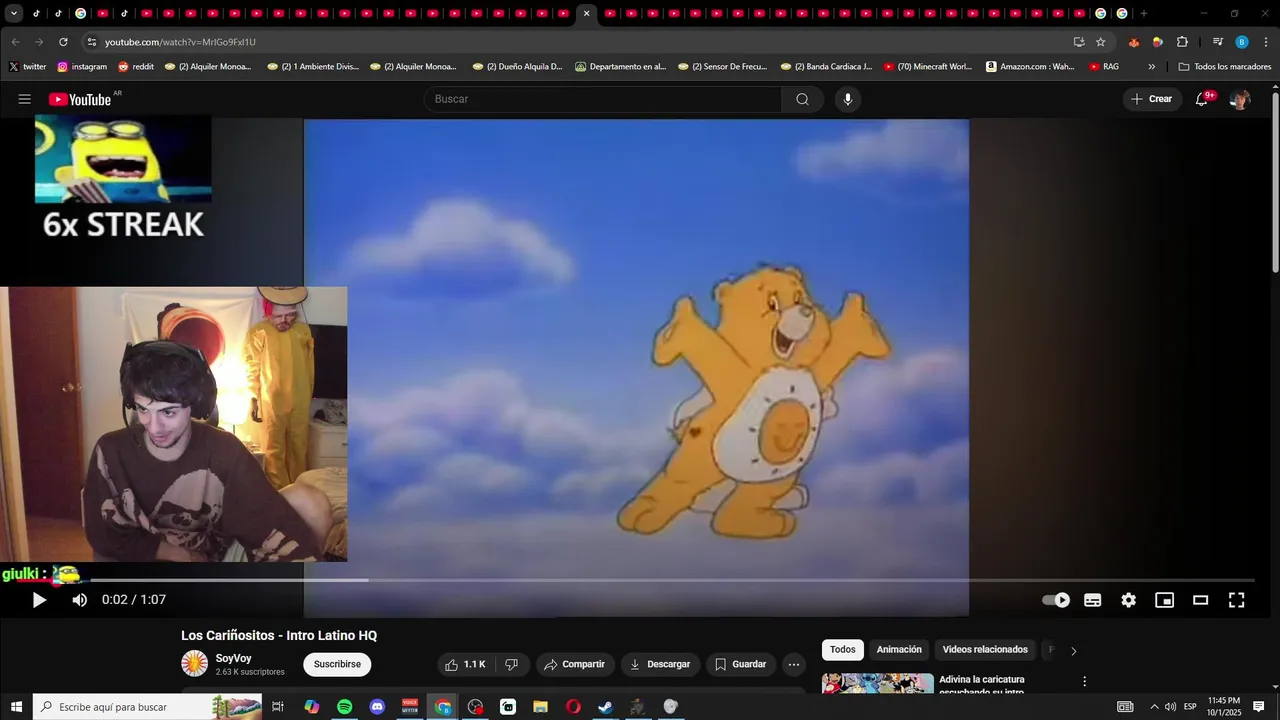Open the YouTube account avatar menu

1240,99
